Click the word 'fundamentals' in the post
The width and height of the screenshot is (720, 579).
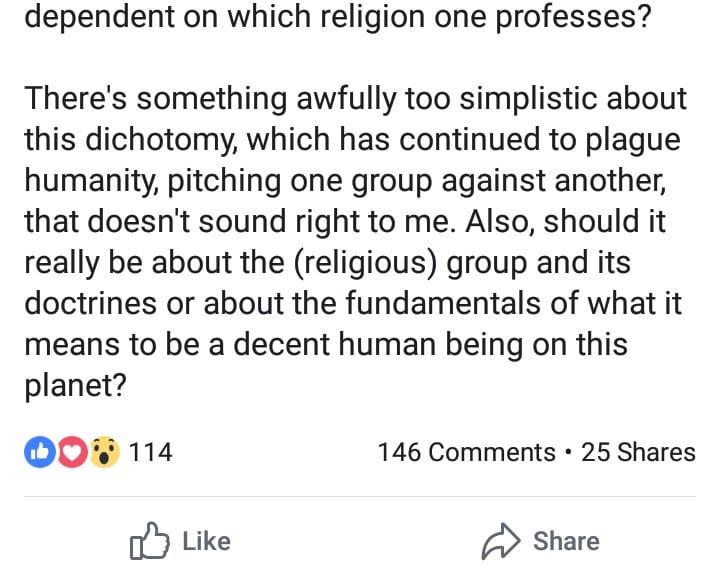[x=443, y=304]
